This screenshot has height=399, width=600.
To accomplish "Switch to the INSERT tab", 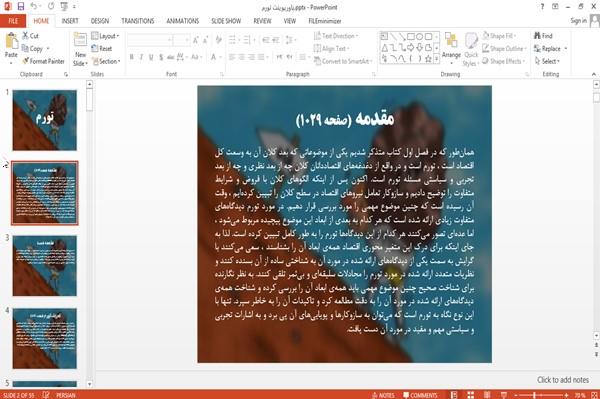I will tap(70, 21).
